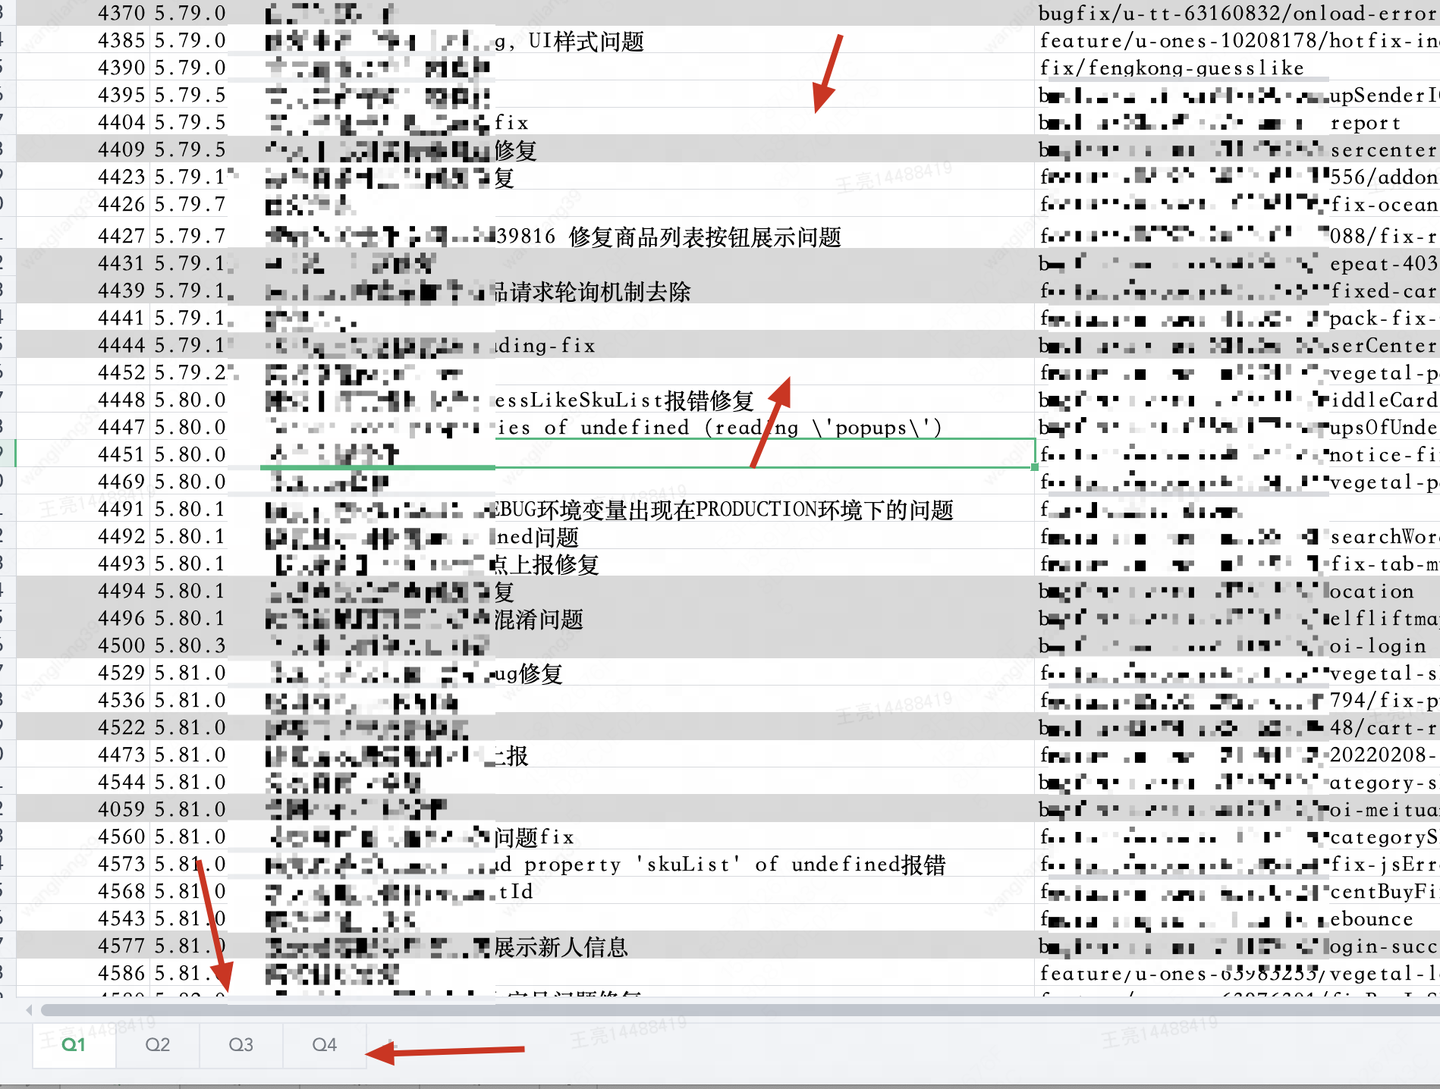Switch to the Q2 sheet tab
Screen dimensions: 1440x1089
point(157,1044)
